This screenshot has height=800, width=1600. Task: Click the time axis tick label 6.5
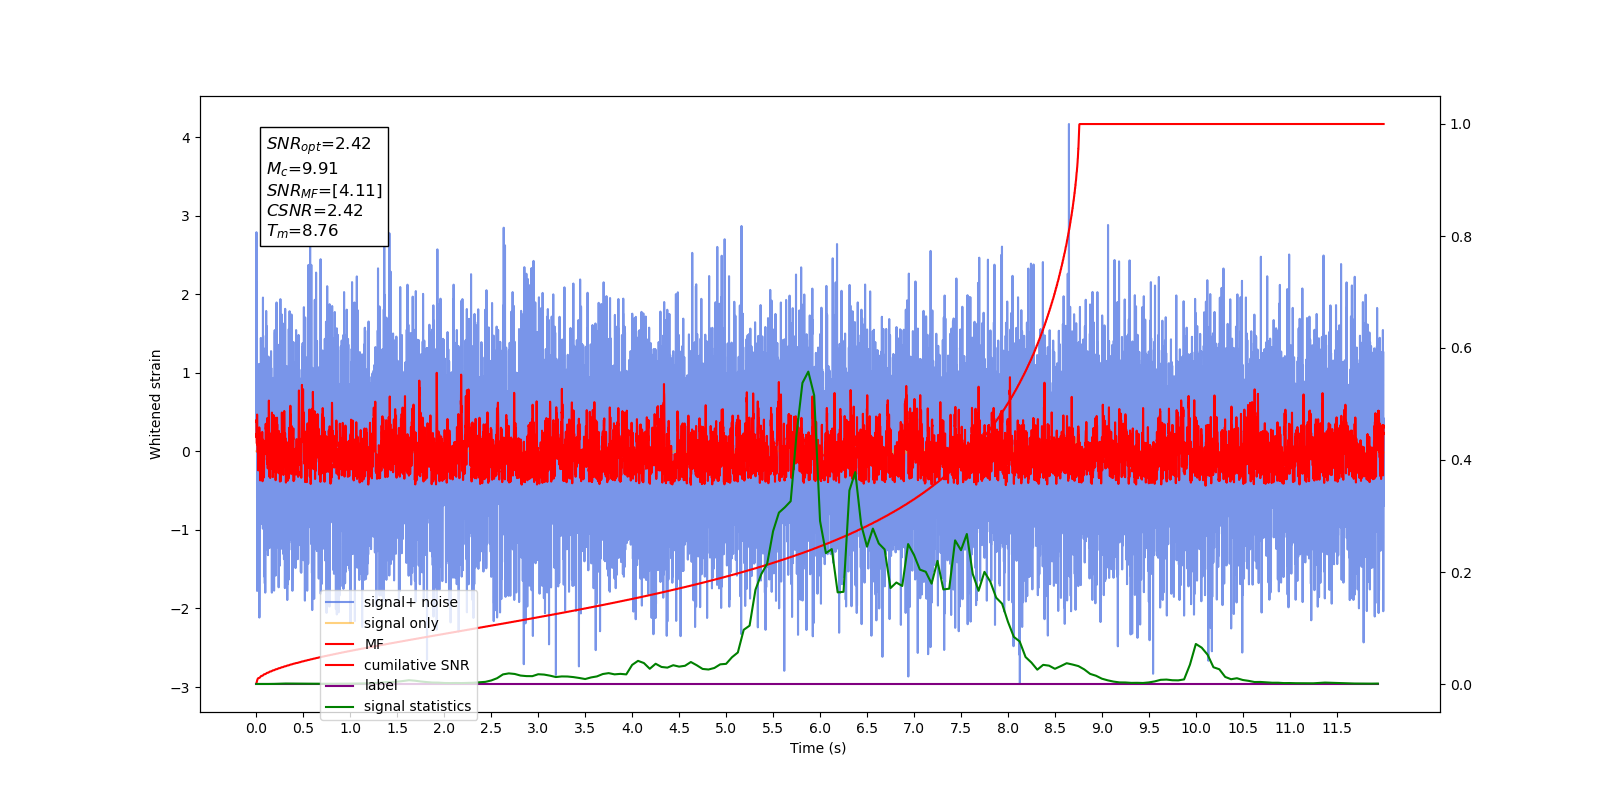pyautogui.click(x=867, y=728)
